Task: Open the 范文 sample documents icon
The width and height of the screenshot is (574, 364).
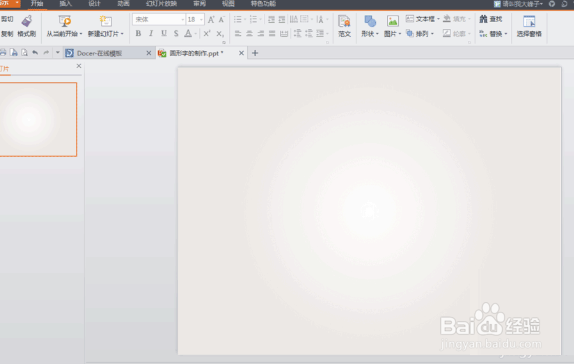Action: click(344, 21)
